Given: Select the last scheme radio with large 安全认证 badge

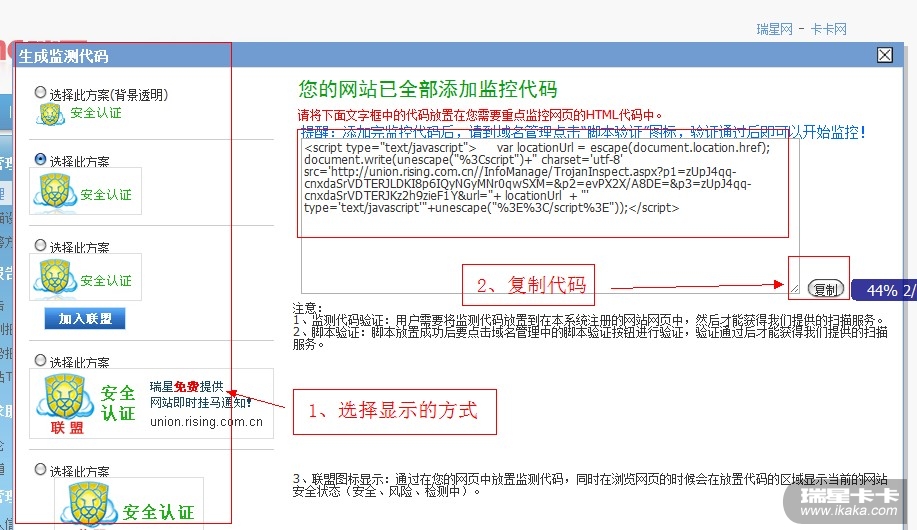Looking at the screenshot, I should click(x=40, y=469).
